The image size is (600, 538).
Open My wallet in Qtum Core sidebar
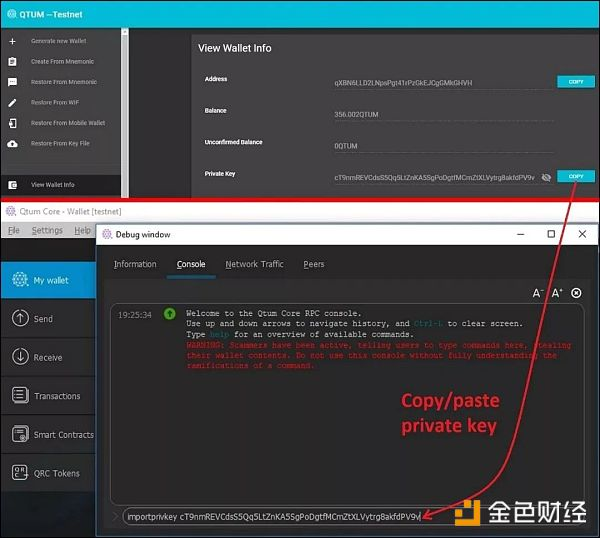(x=48, y=280)
